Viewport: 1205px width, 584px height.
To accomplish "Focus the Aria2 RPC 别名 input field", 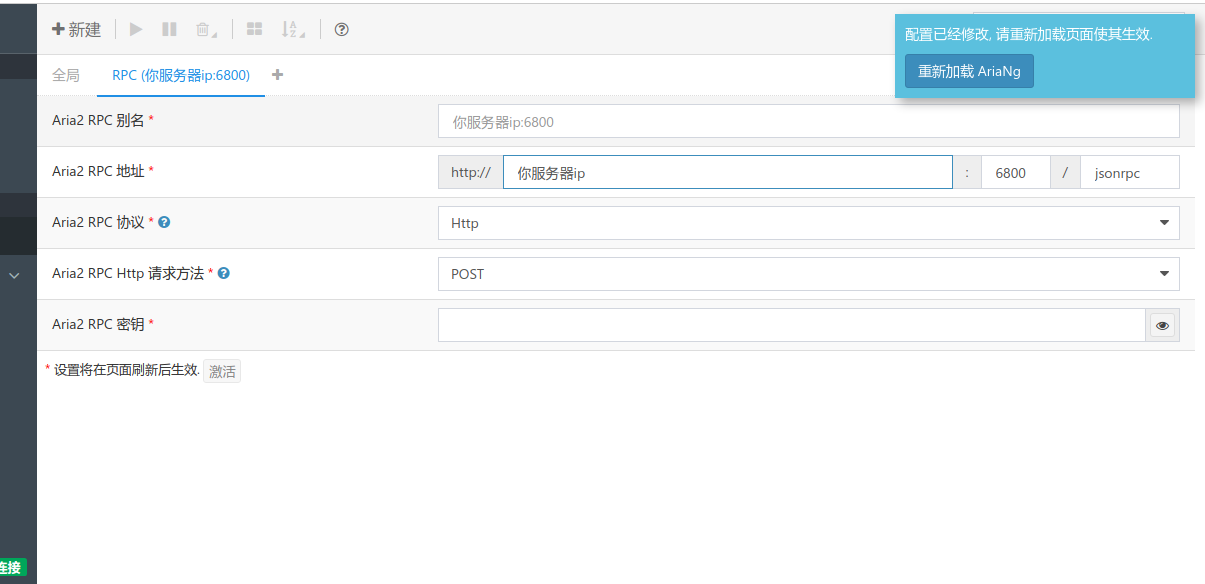I will [x=808, y=122].
